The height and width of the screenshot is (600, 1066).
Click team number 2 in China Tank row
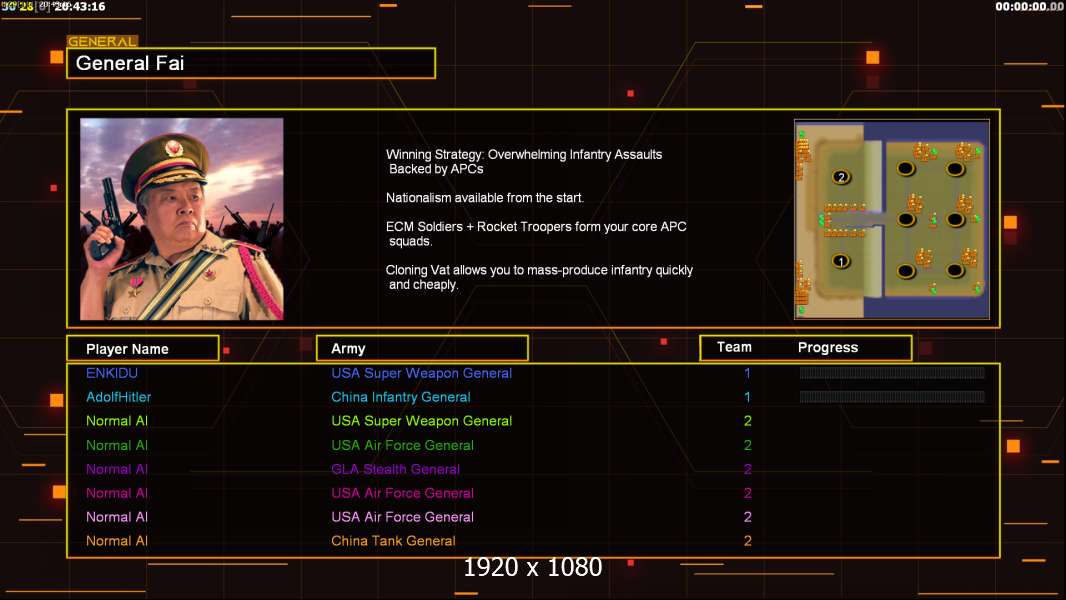point(748,541)
